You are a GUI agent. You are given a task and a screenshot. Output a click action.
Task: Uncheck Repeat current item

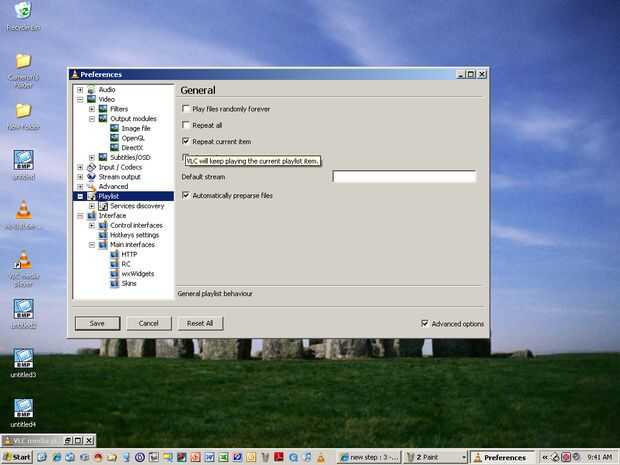click(x=185, y=141)
